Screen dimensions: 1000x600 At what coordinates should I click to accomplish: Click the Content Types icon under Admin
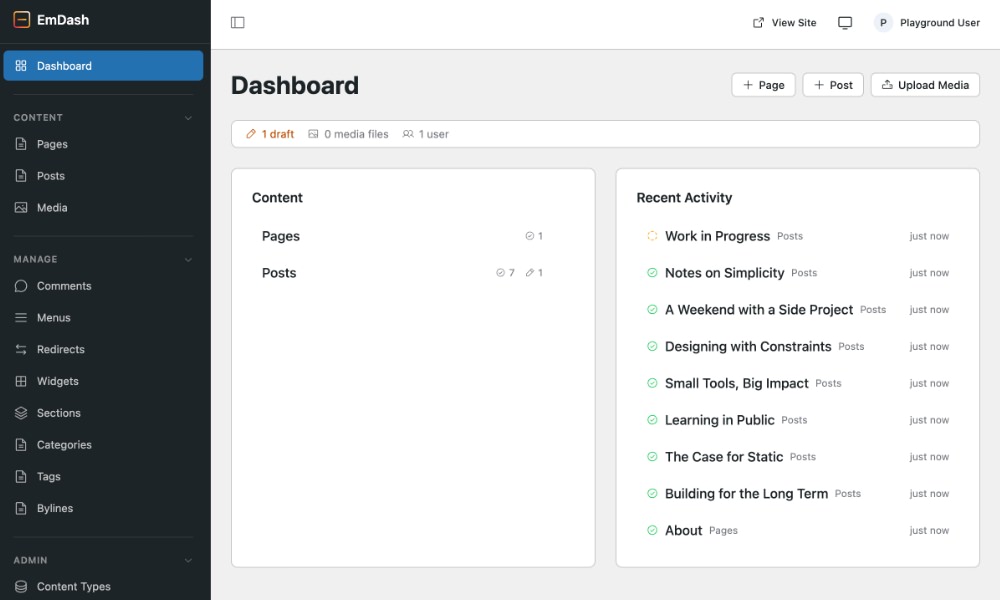(19, 587)
